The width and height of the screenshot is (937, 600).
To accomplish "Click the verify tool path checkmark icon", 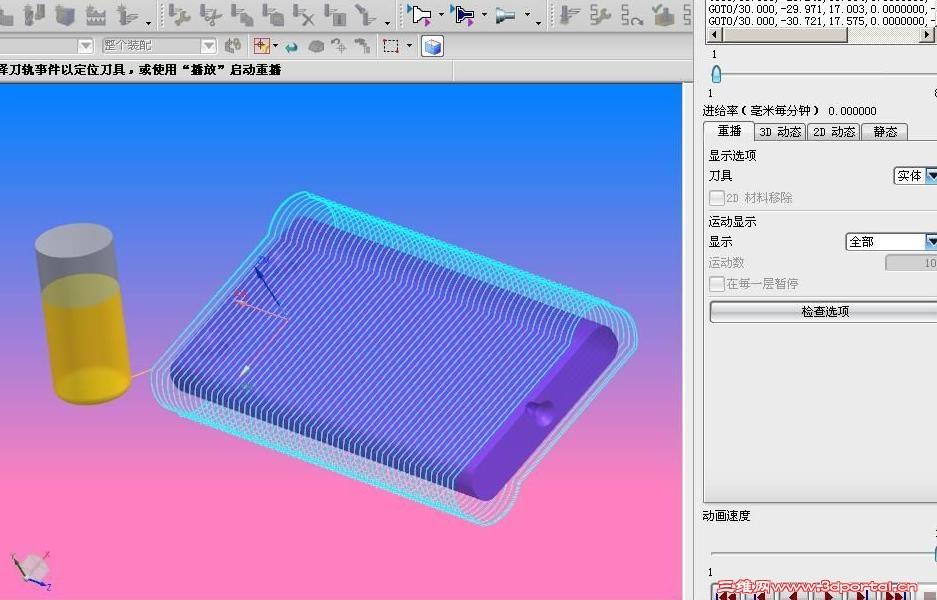I will click(x=662, y=15).
